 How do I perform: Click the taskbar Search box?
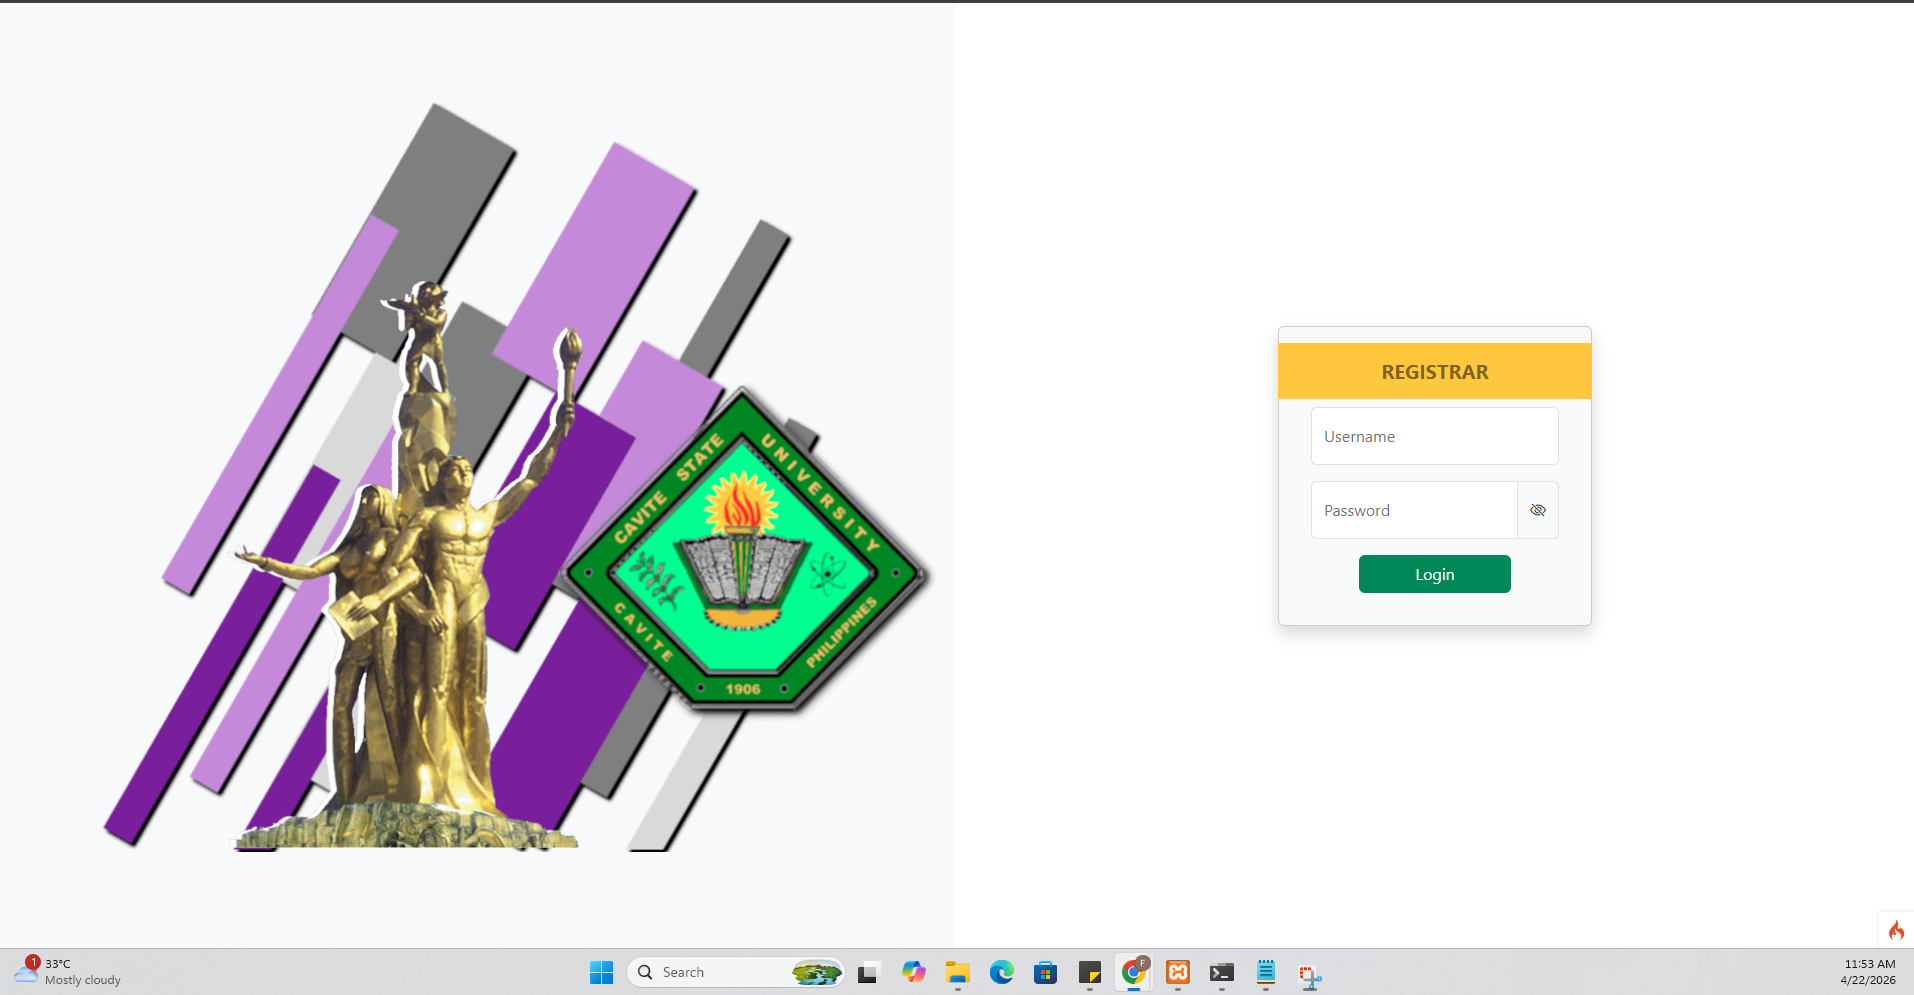click(735, 972)
